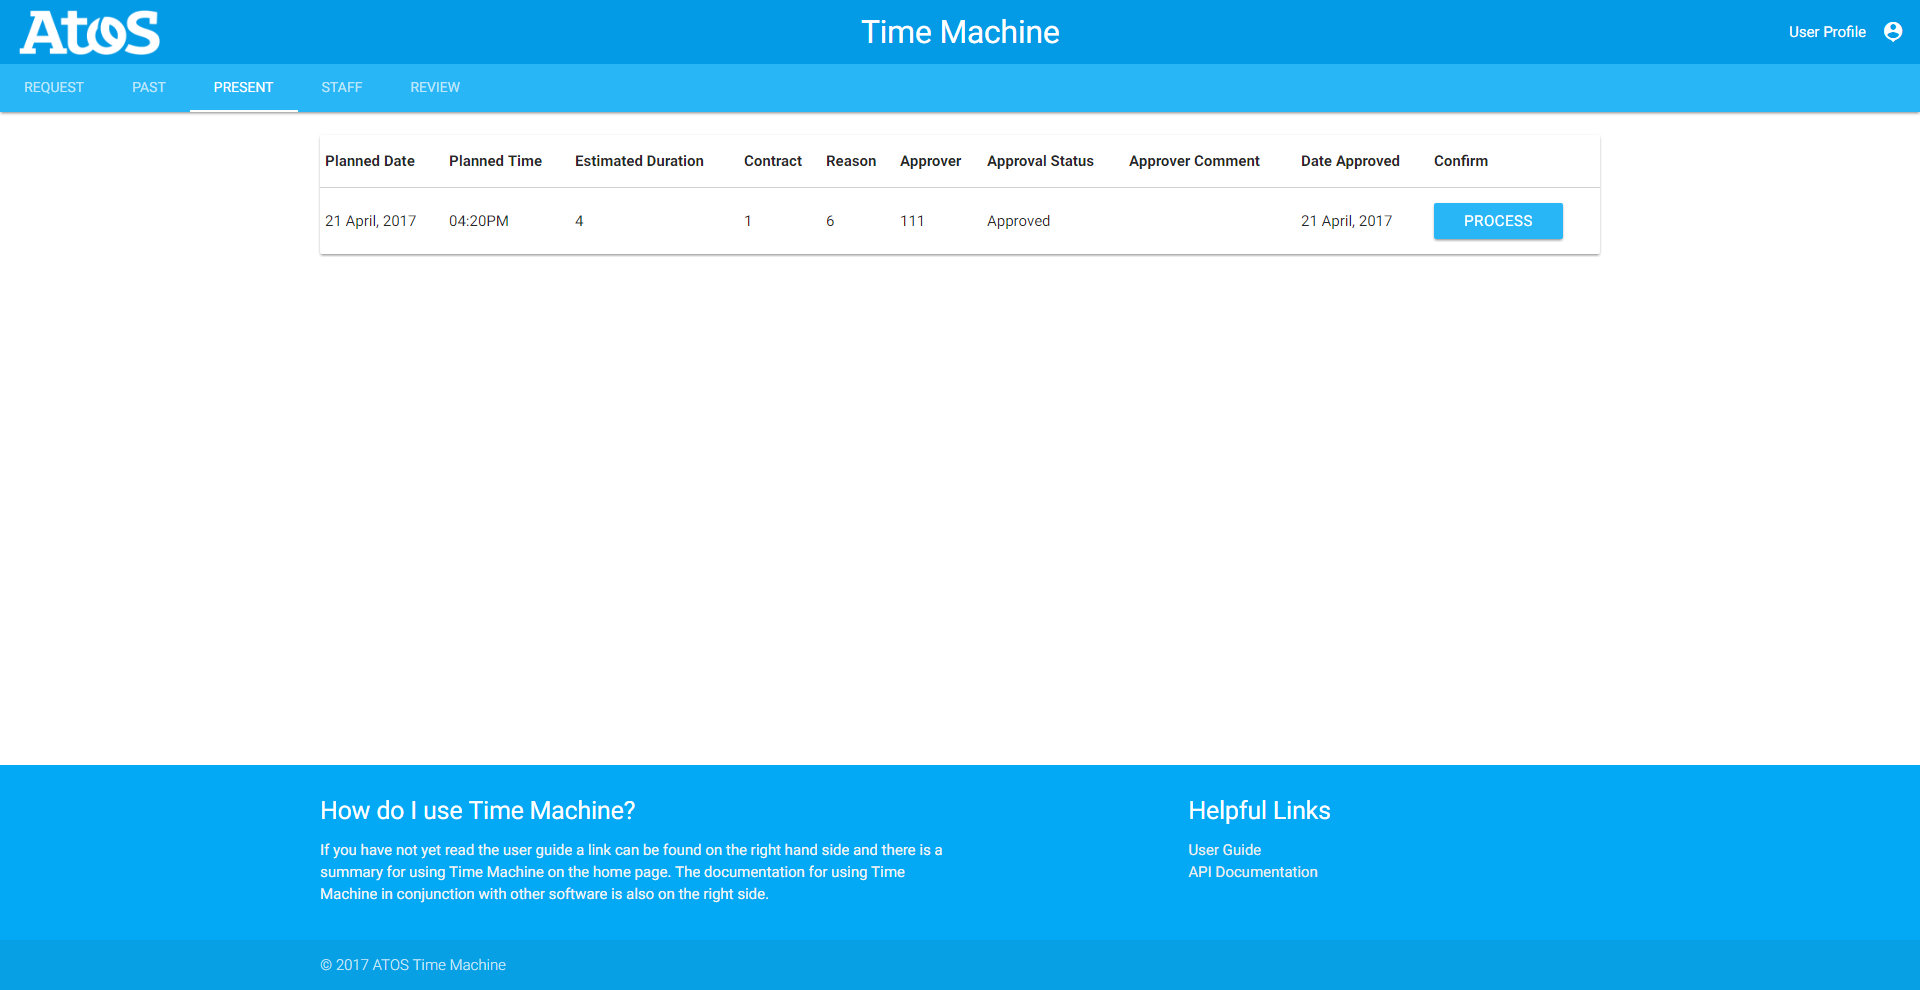
Task: Click the Approval Status column header
Action: [x=1040, y=161]
